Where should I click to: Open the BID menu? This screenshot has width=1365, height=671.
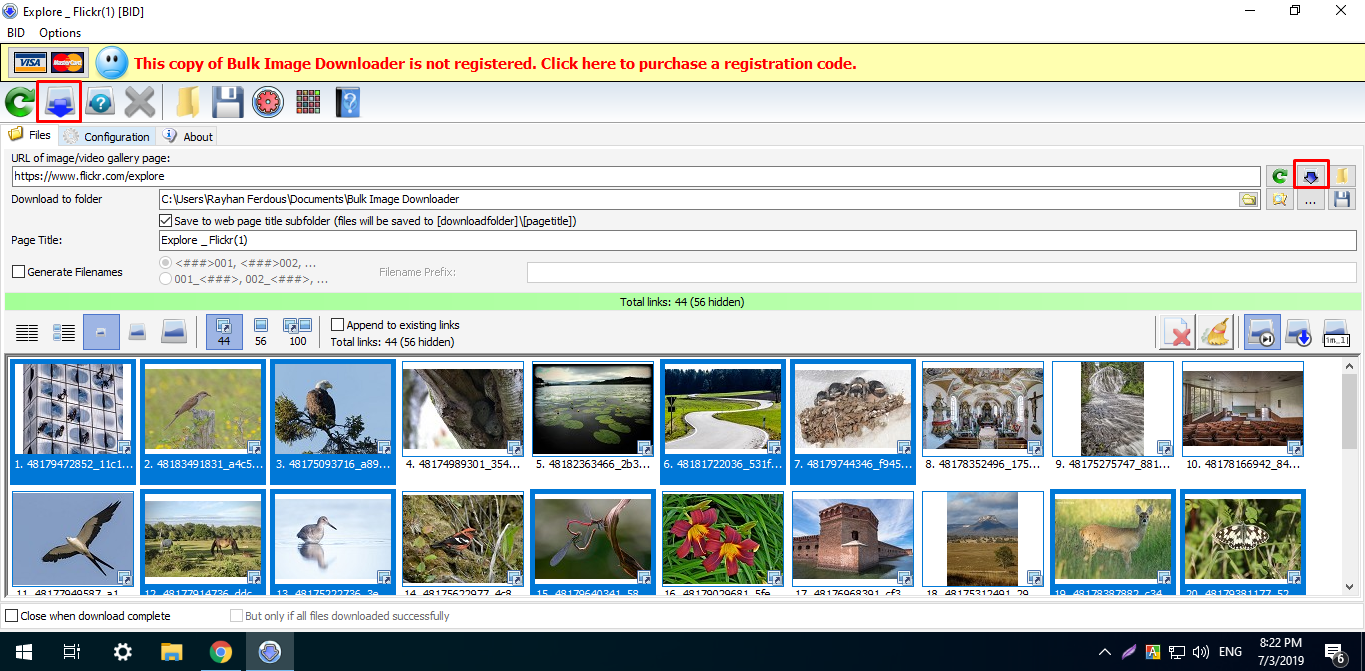(16, 33)
